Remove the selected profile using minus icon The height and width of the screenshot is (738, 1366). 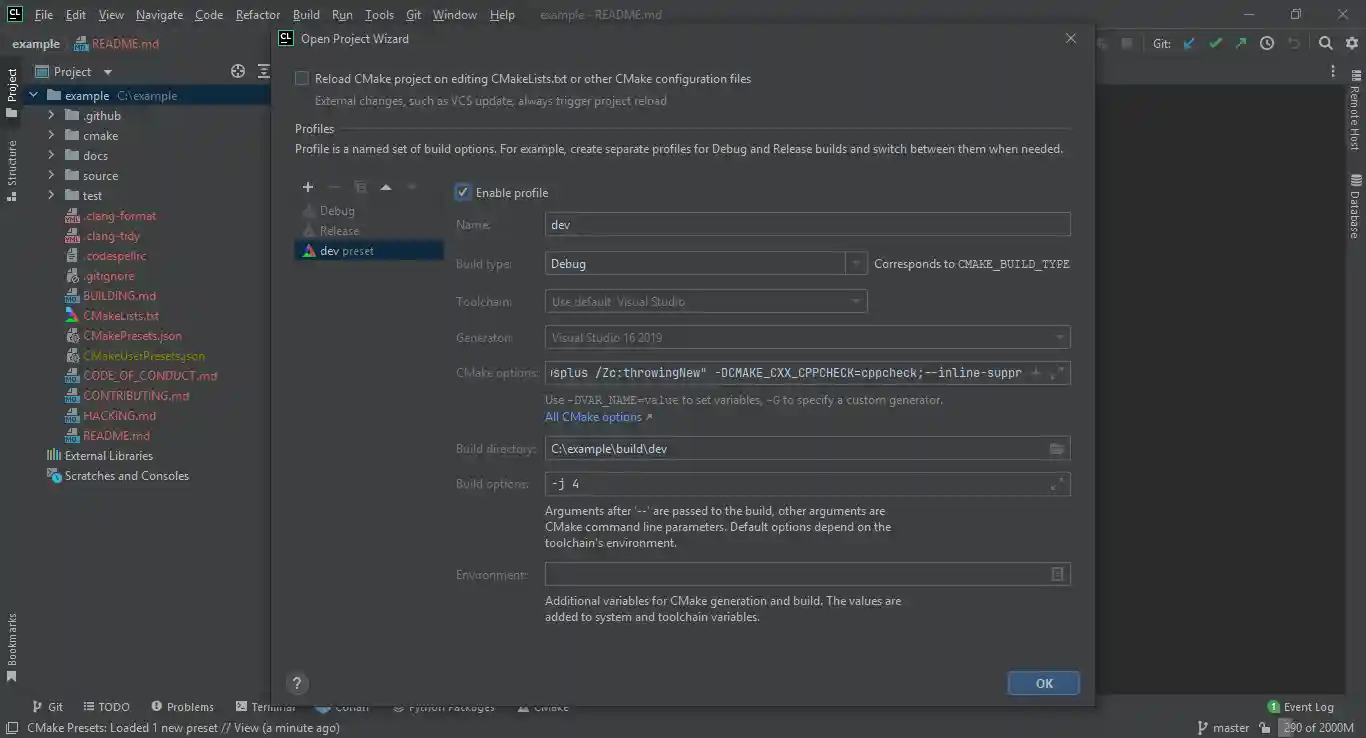[334, 187]
